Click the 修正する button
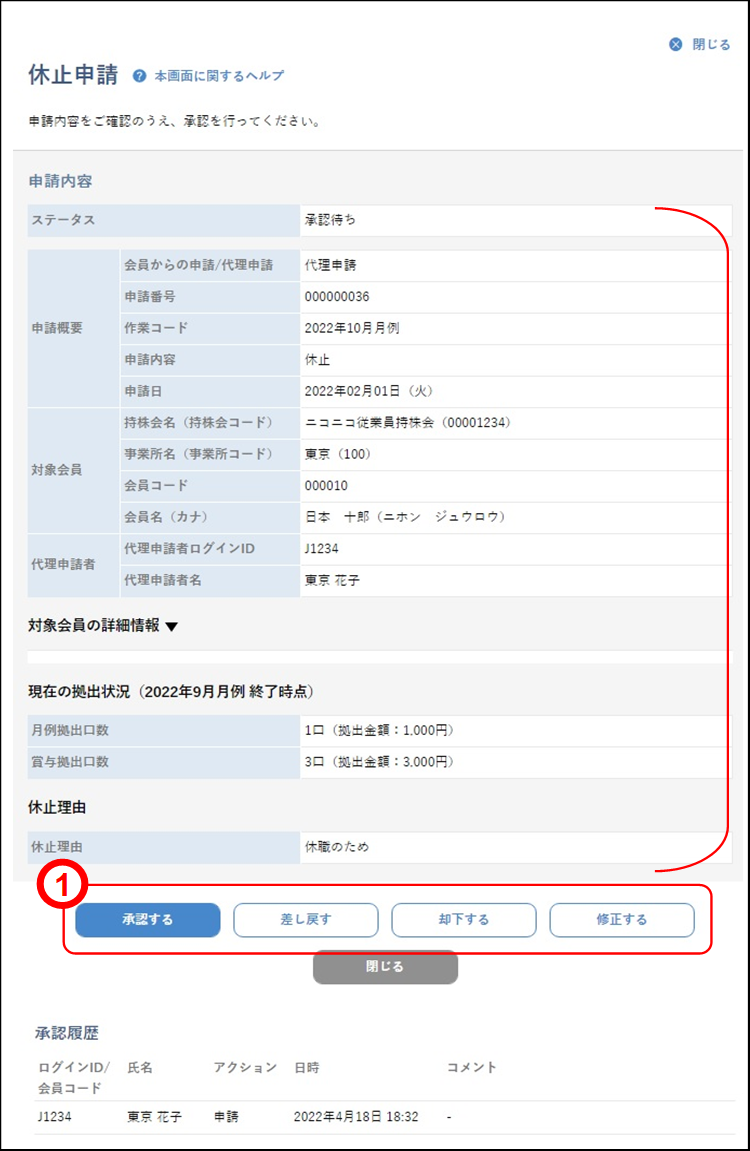750x1151 pixels. coord(621,920)
